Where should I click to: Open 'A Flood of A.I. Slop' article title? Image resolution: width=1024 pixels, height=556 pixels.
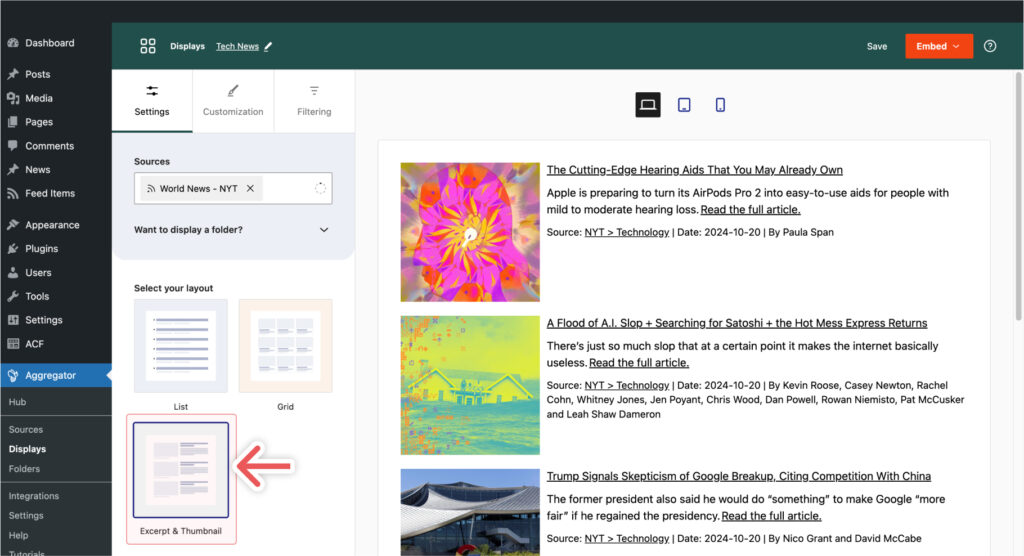737,323
